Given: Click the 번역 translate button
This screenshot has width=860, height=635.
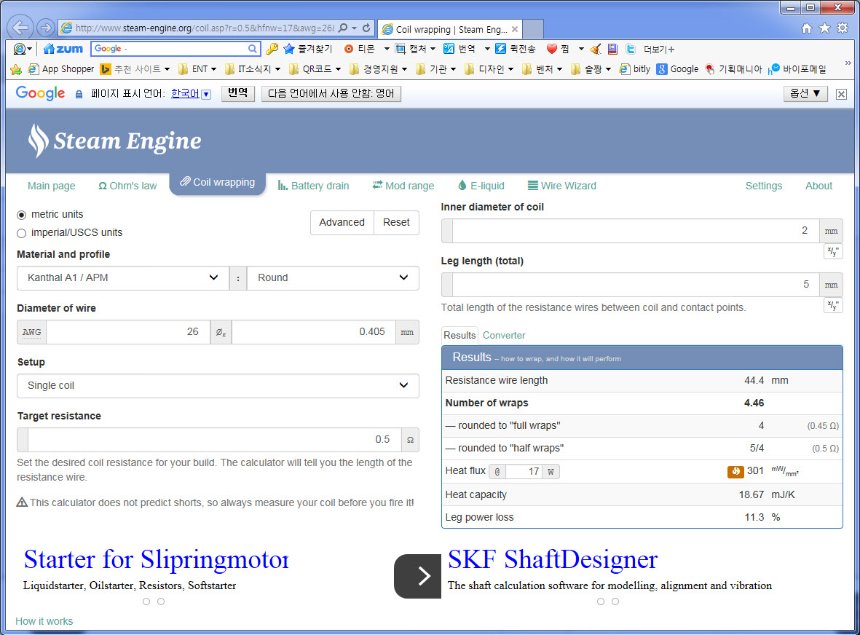Looking at the screenshot, I should (237, 94).
